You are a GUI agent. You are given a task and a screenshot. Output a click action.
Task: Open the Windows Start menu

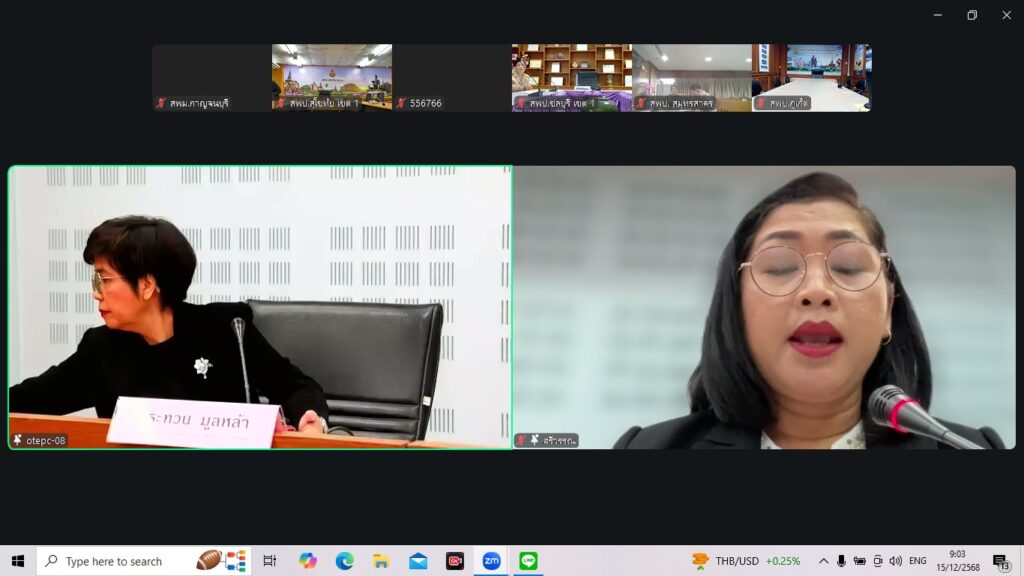[18, 561]
